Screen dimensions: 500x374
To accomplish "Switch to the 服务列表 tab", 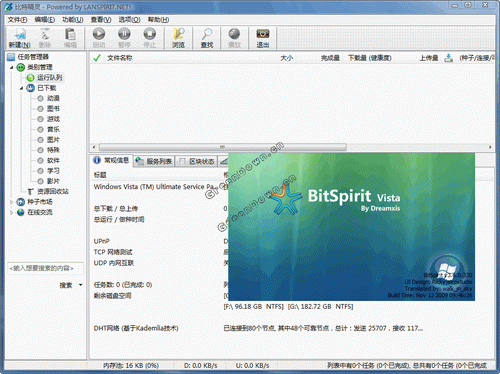I will (x=154, y=161).
